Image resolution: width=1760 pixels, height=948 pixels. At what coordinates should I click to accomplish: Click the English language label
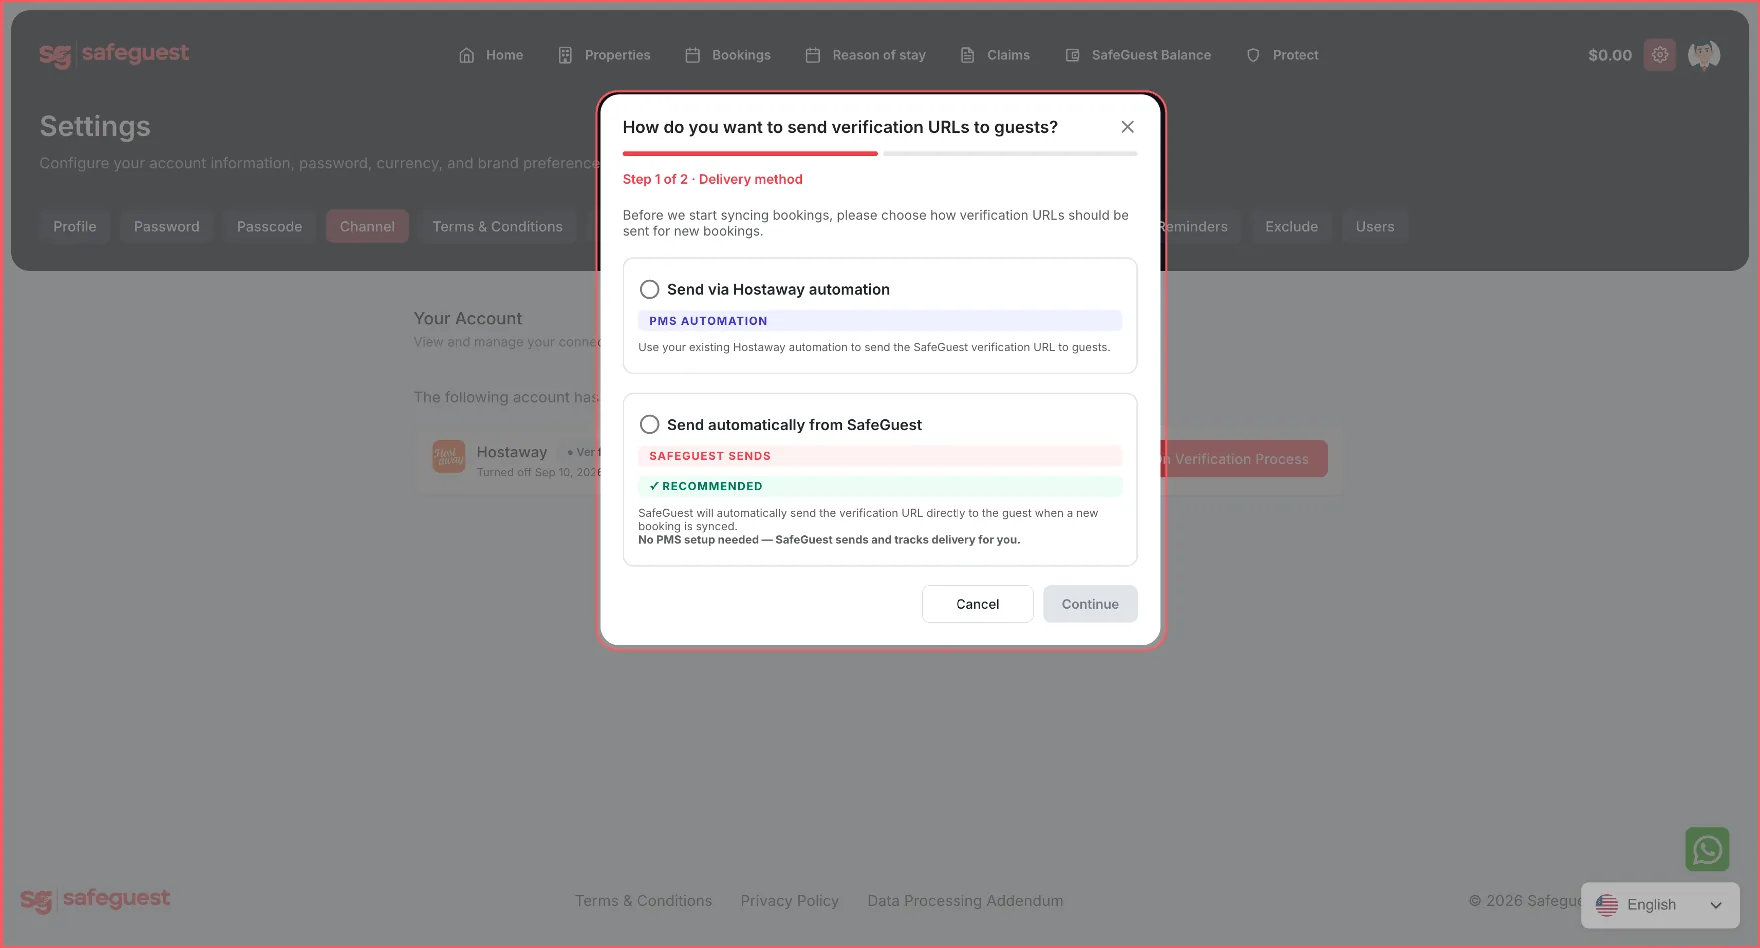point(1652,905)
